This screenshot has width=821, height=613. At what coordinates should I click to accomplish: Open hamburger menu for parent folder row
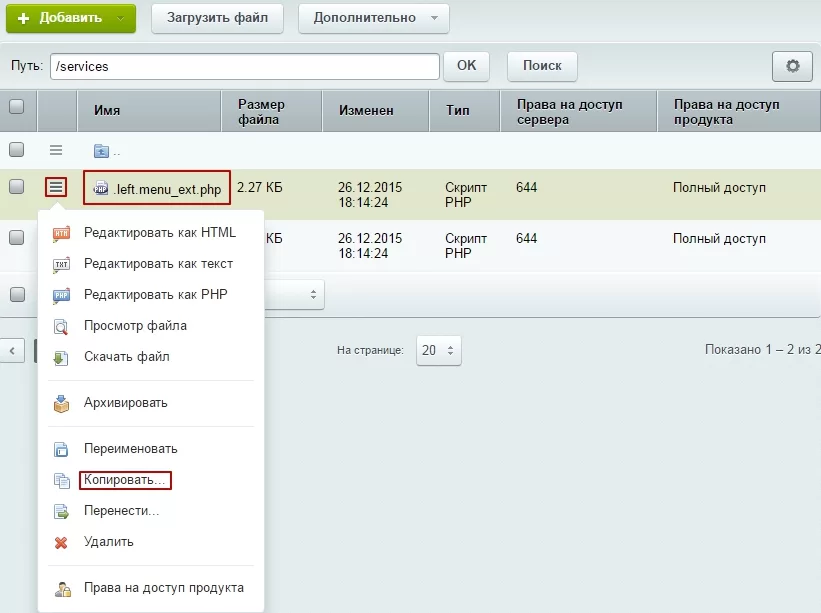(x=56, y=150)
